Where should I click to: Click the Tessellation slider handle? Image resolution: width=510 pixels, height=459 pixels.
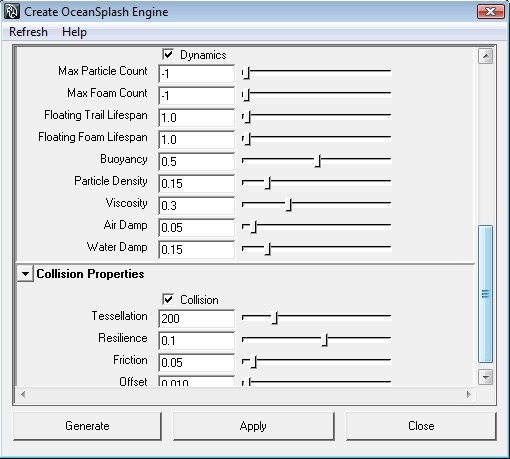(x=274, y=318)
